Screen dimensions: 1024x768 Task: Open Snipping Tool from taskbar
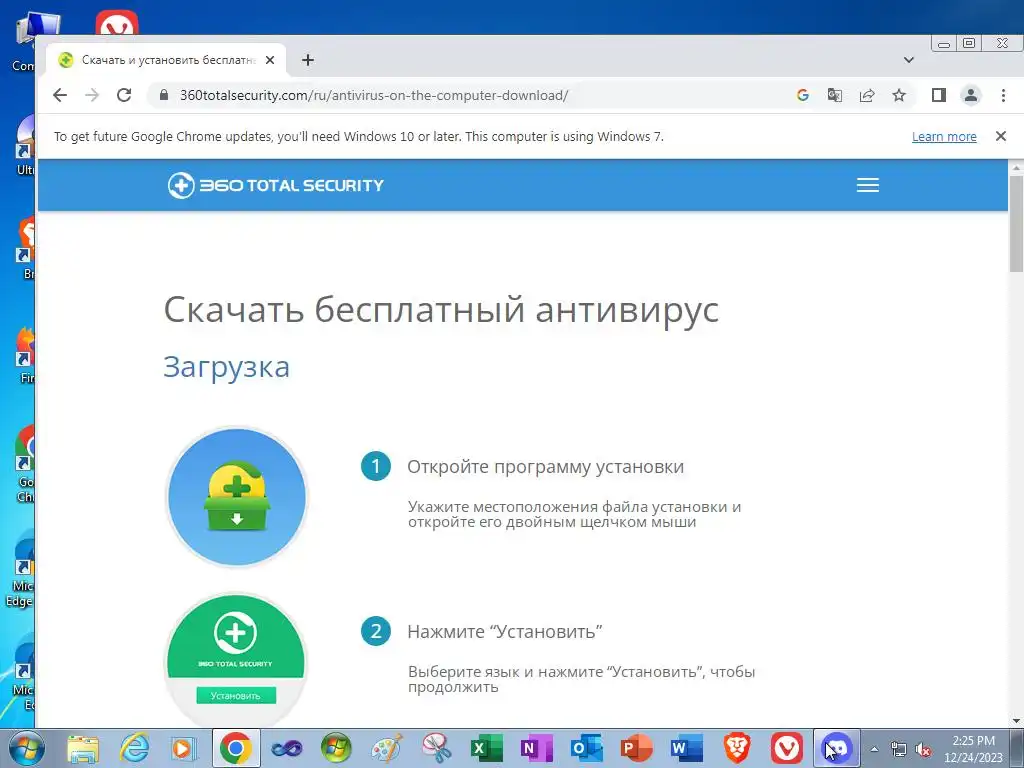[x=436, y=748]
